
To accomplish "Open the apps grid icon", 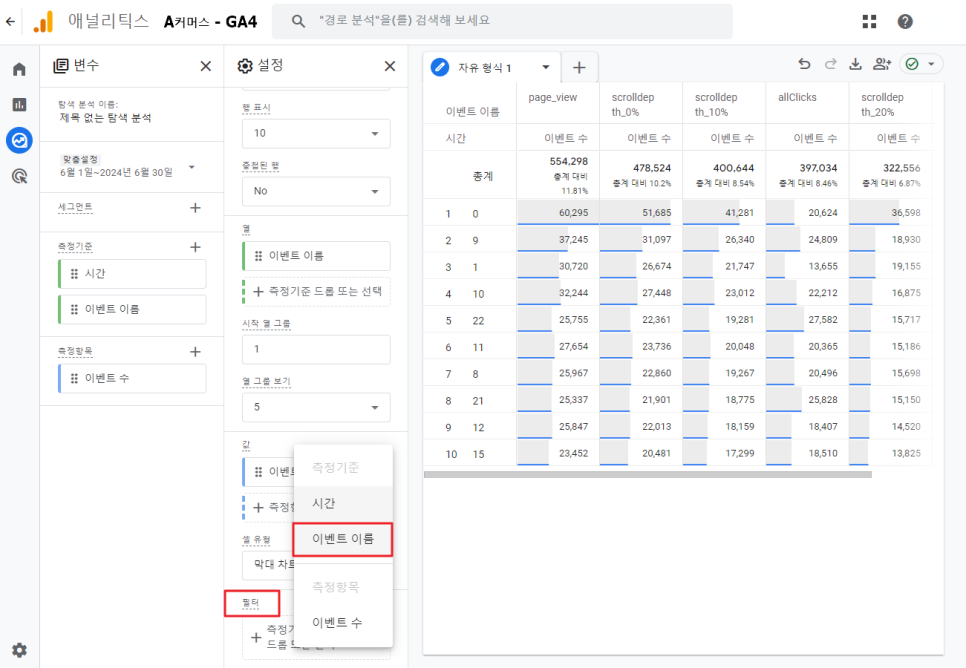I will click(x=869, y=22).
